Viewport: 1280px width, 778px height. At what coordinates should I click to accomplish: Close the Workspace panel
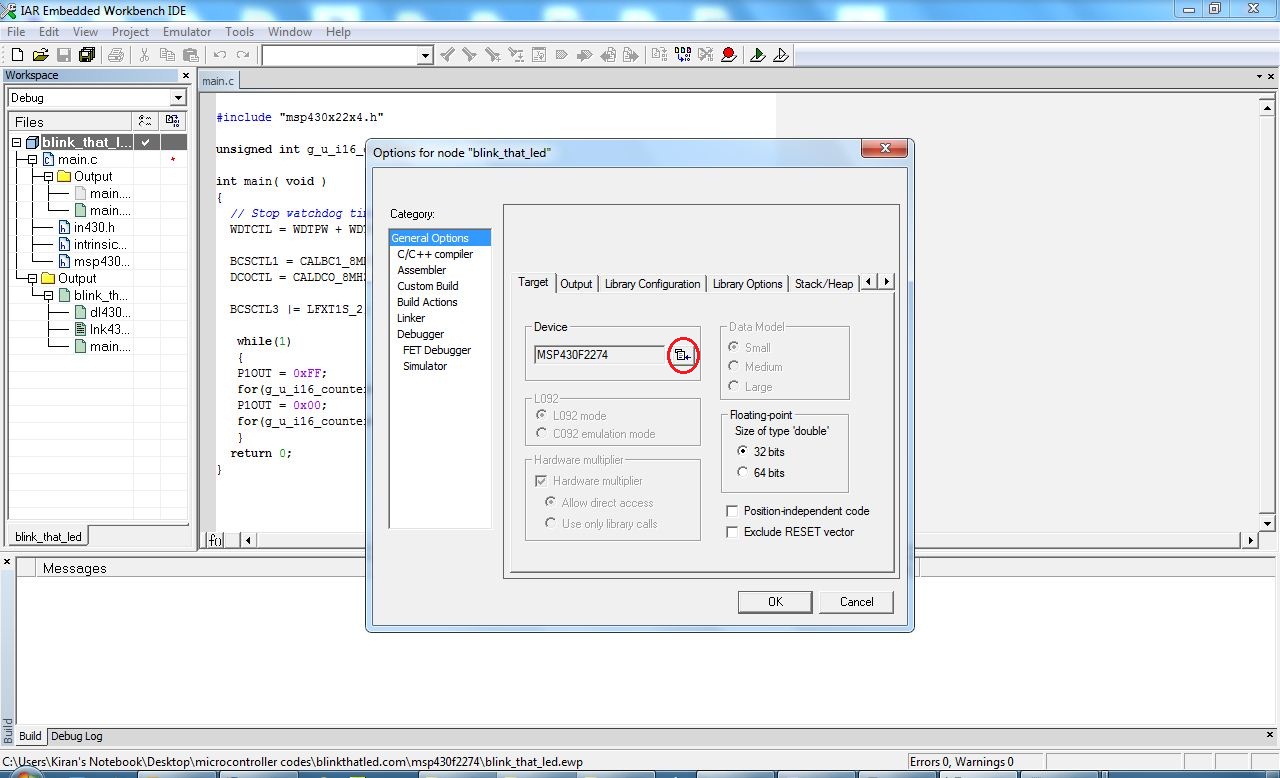186,75
